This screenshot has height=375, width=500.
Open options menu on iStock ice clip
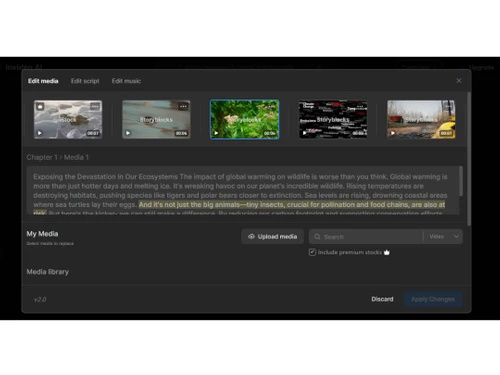coord(95,106)
